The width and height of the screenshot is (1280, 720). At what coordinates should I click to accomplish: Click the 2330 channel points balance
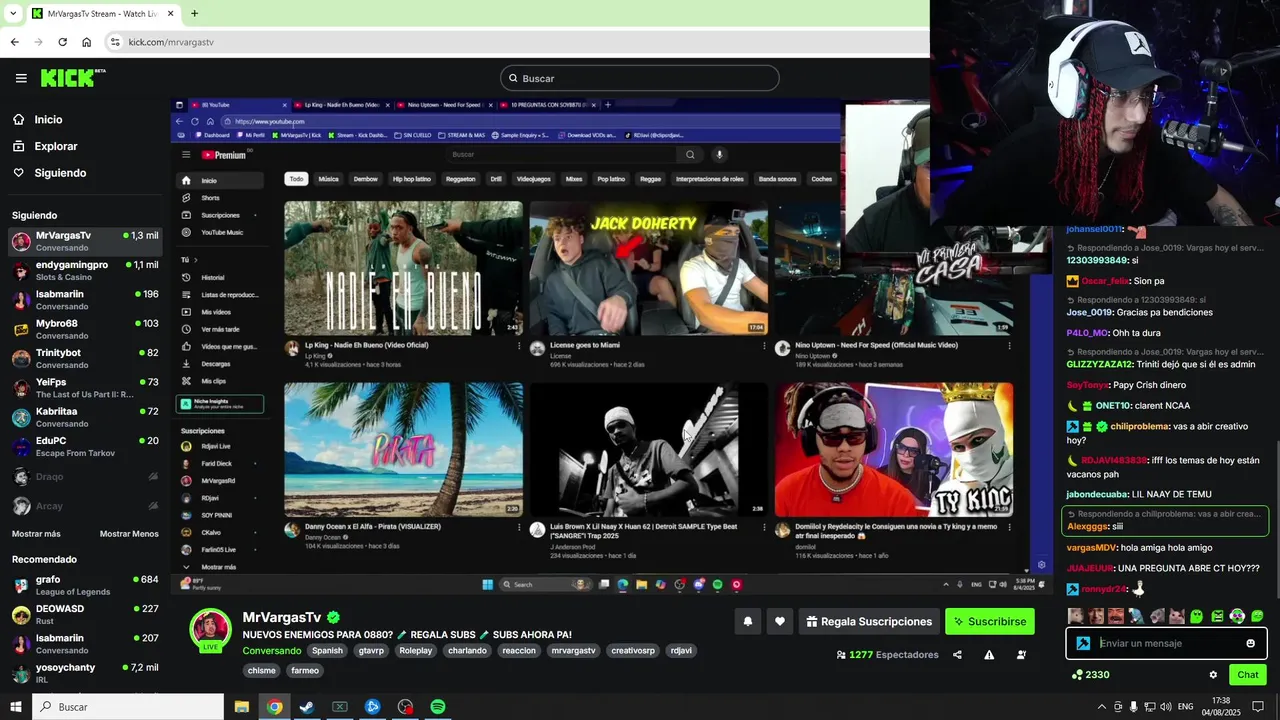click(1090, 675)
